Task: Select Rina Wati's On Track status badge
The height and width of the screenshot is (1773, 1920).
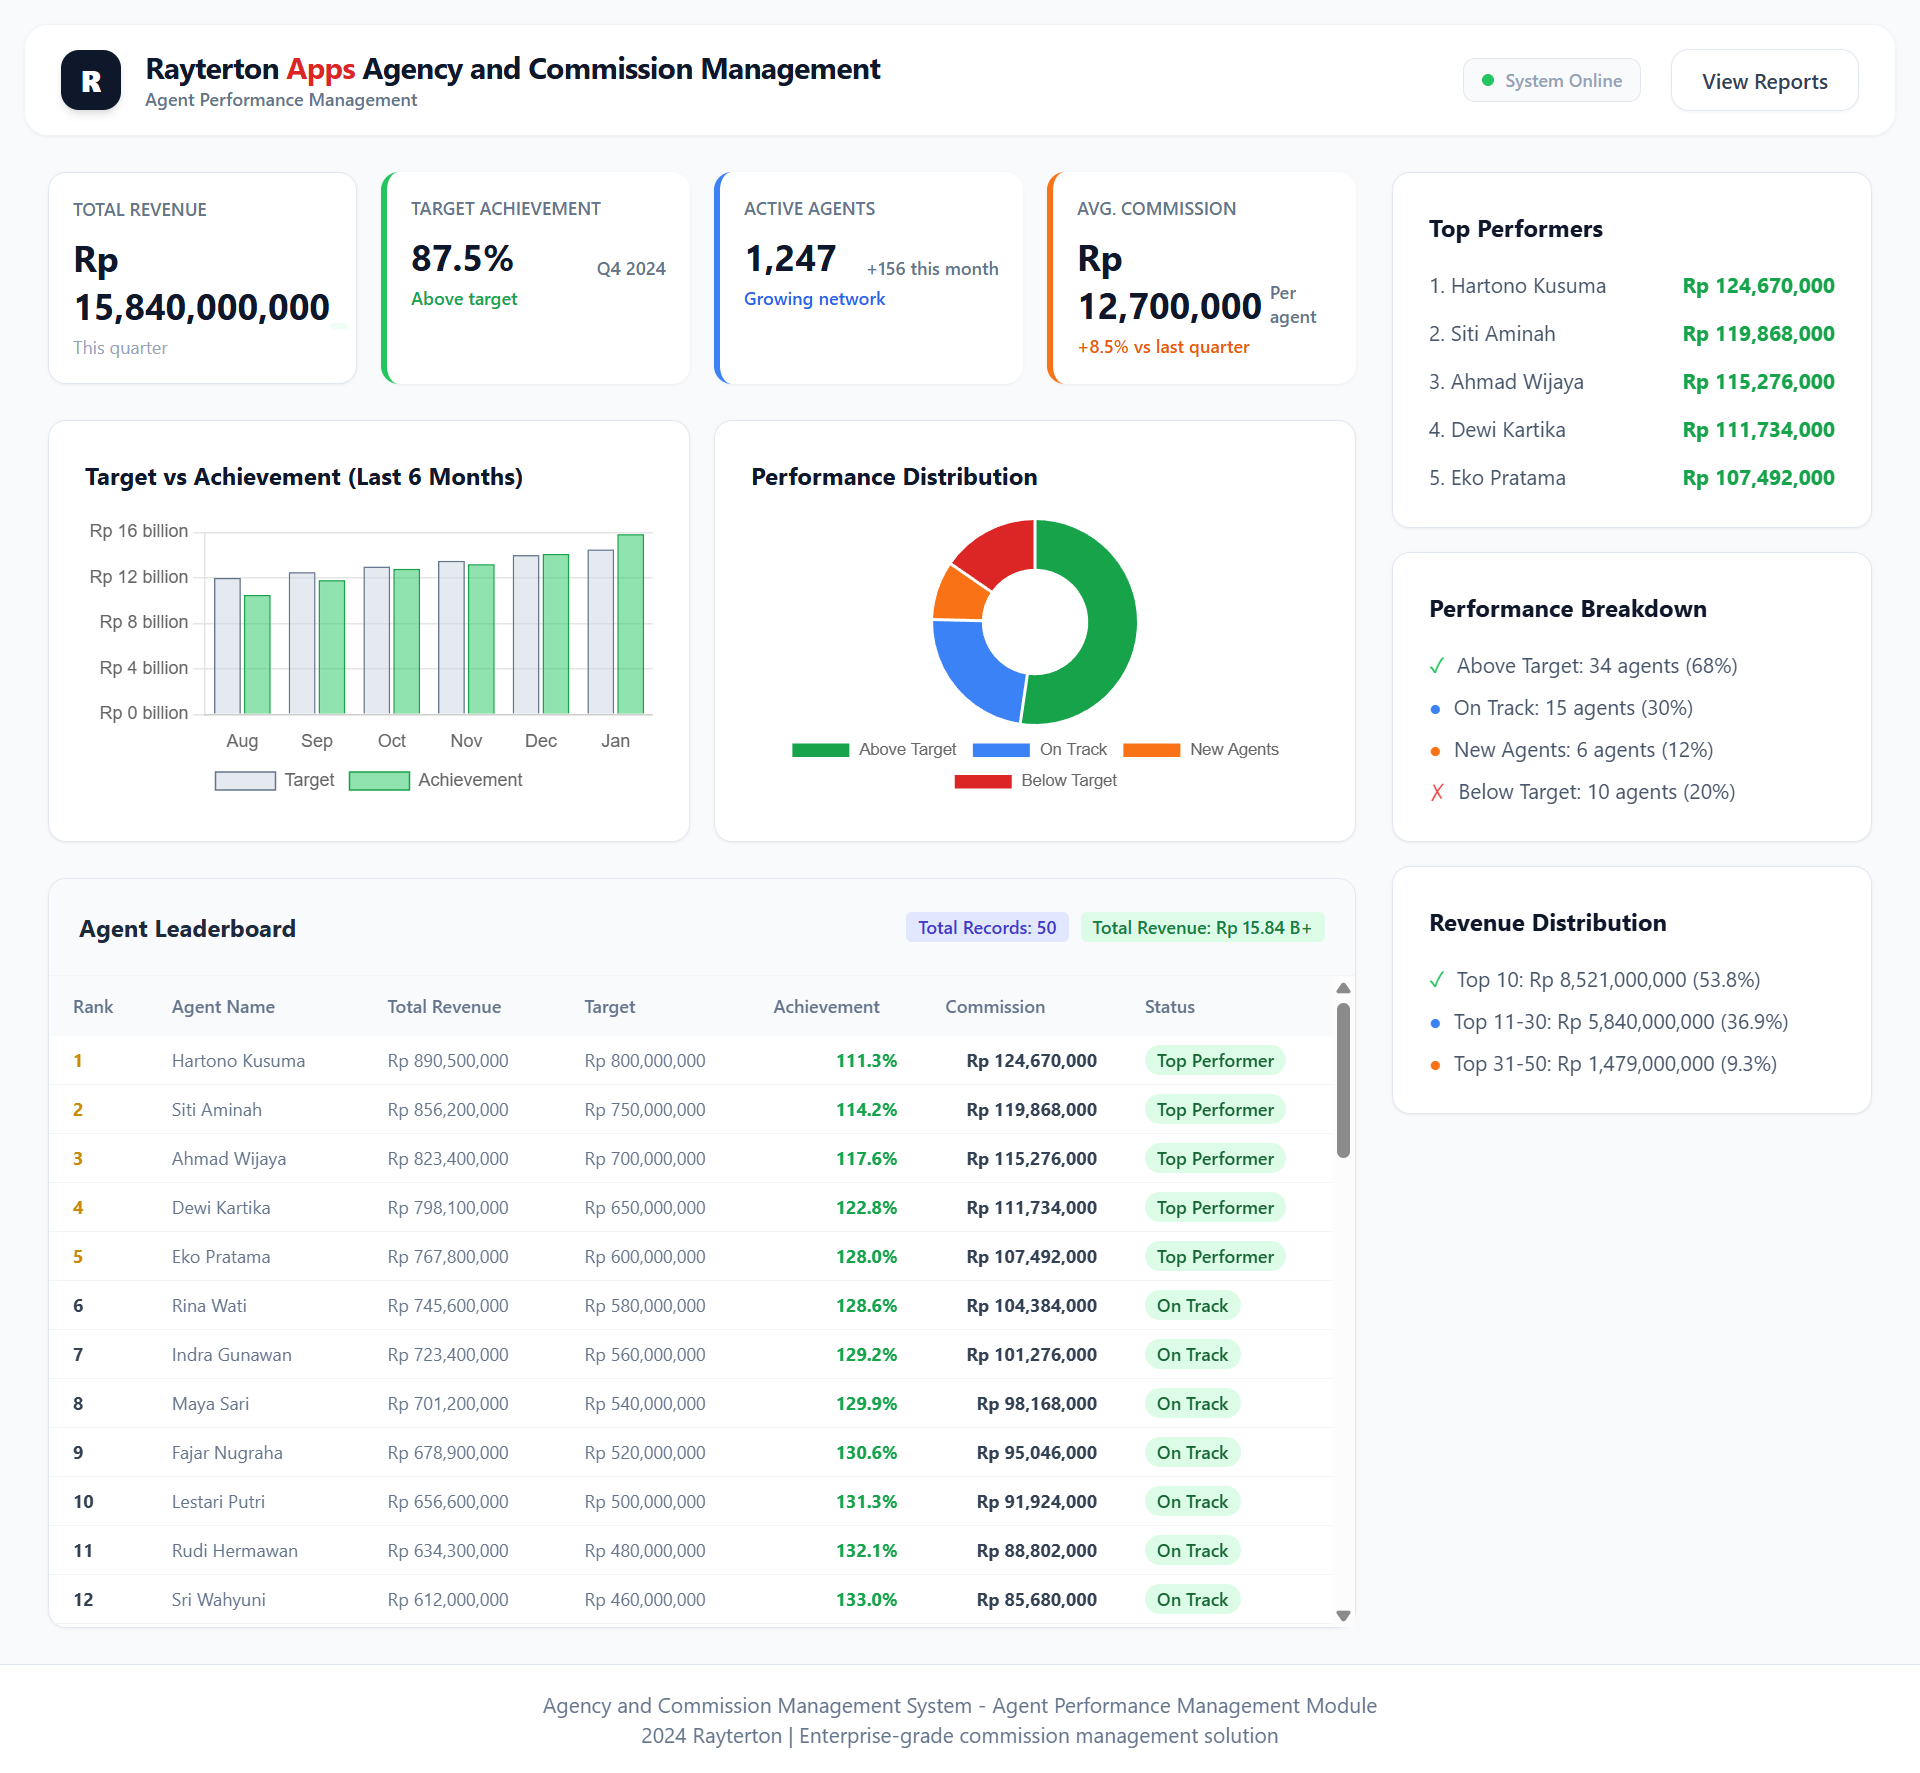Action: 1192,1305
